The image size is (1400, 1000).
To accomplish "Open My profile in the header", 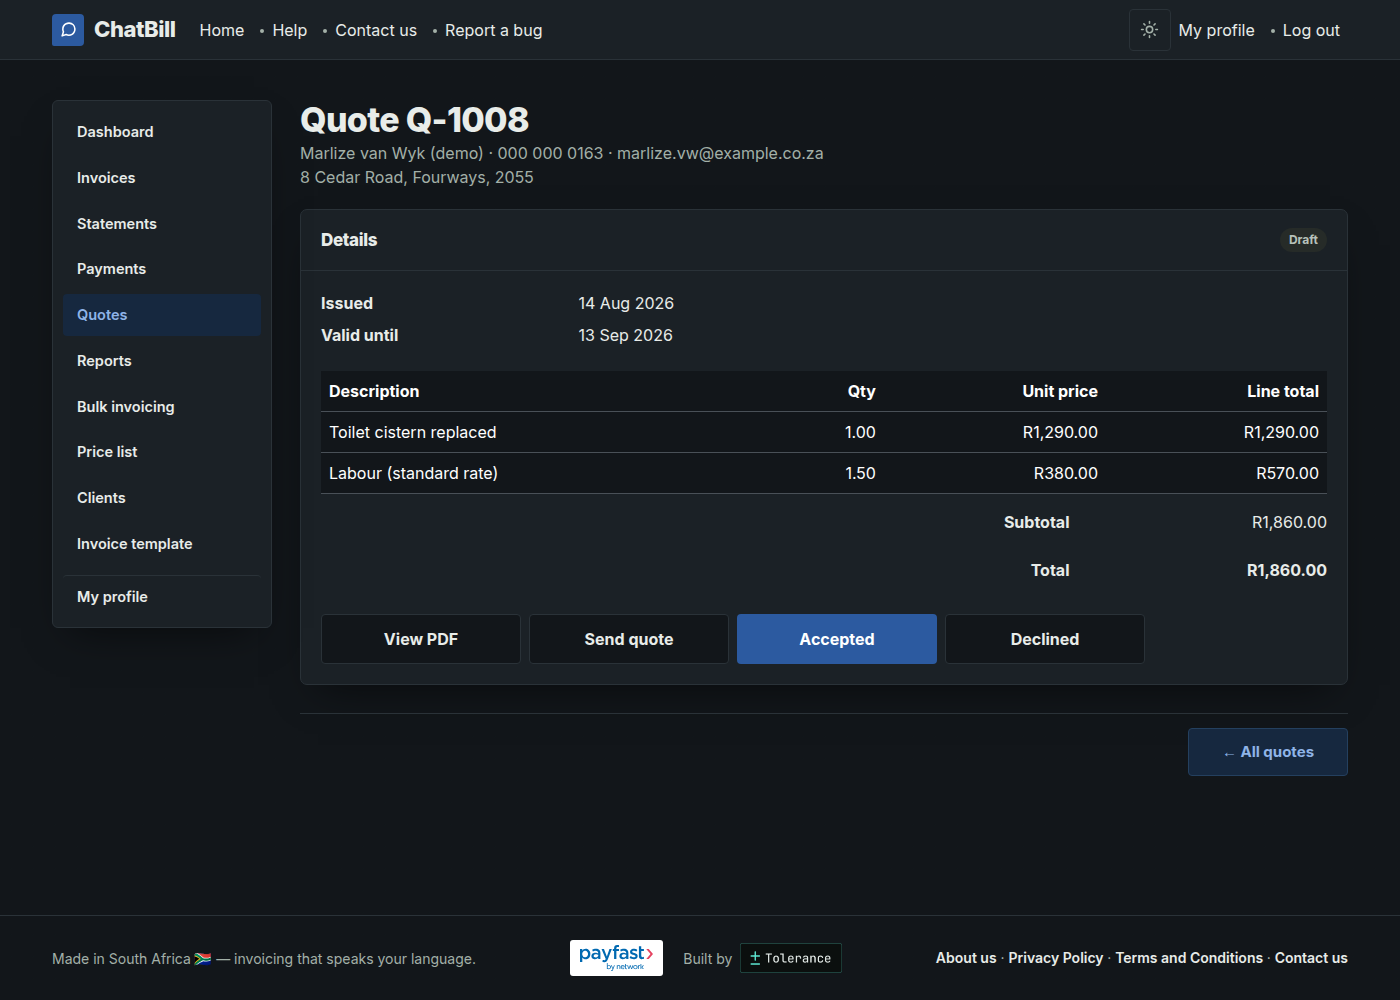I will click(1217, 30).
